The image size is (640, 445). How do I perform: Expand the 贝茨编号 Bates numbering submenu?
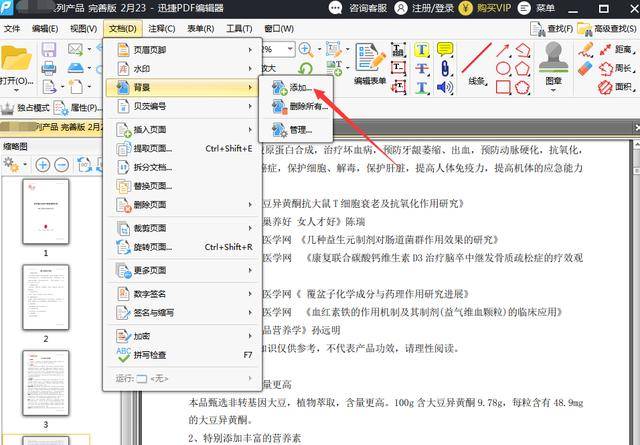(183, 106)
